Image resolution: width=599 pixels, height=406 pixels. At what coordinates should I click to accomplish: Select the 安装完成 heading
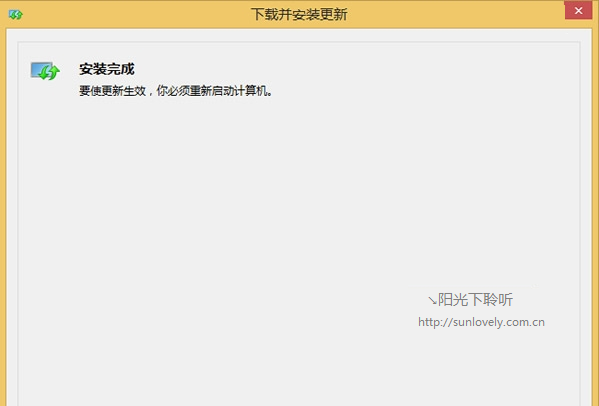click(107, 69)
